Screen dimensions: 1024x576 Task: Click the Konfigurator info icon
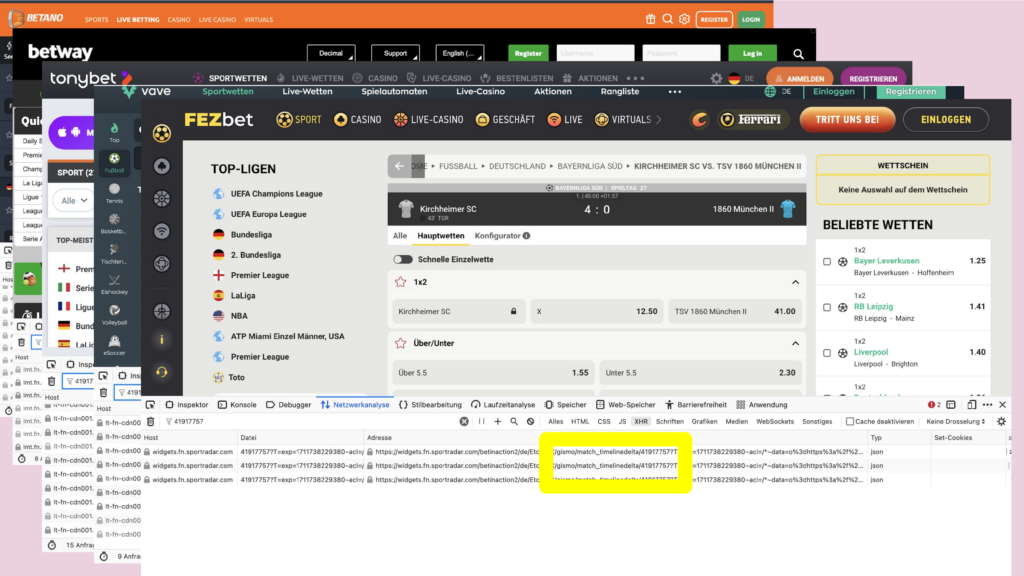[x=526, y=236]
